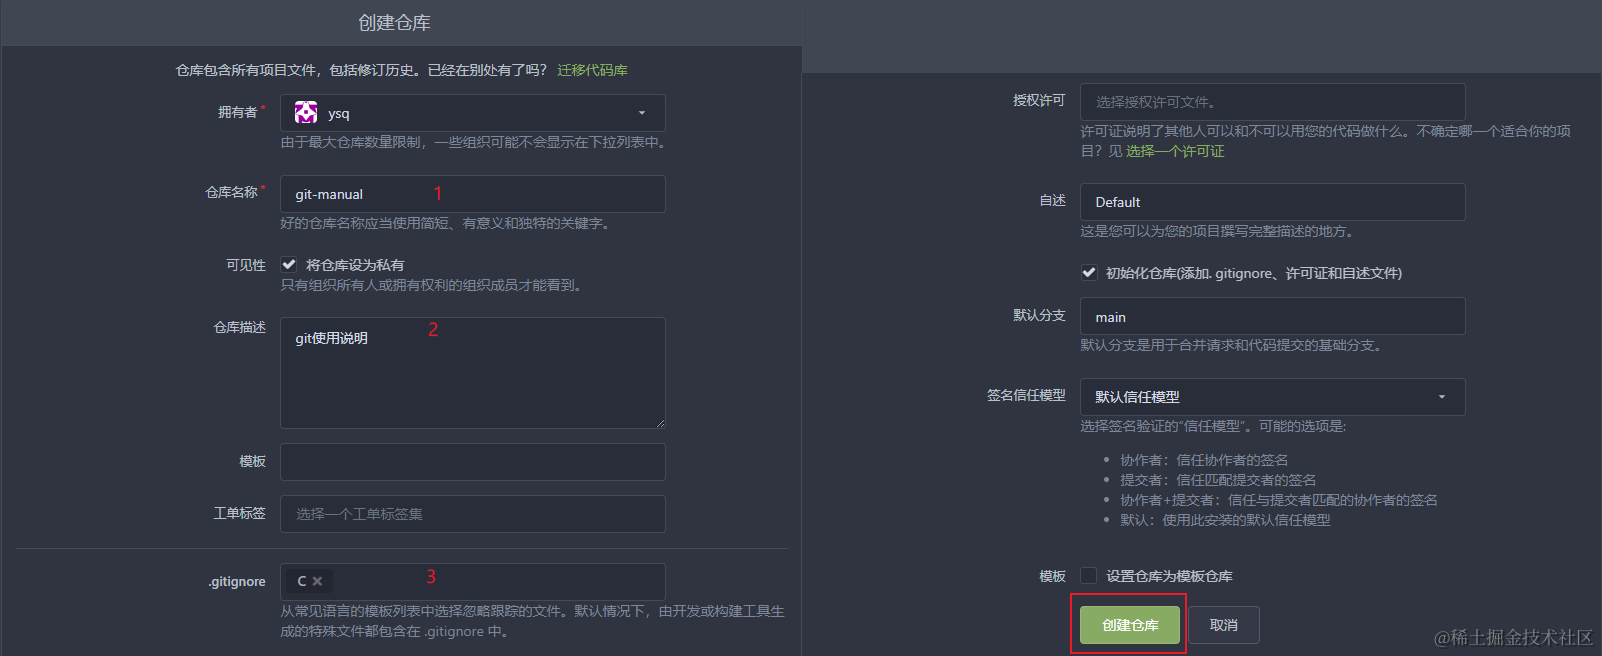Click the 自述 label
1602x656 pixels.
click(x=1052, y=200)
